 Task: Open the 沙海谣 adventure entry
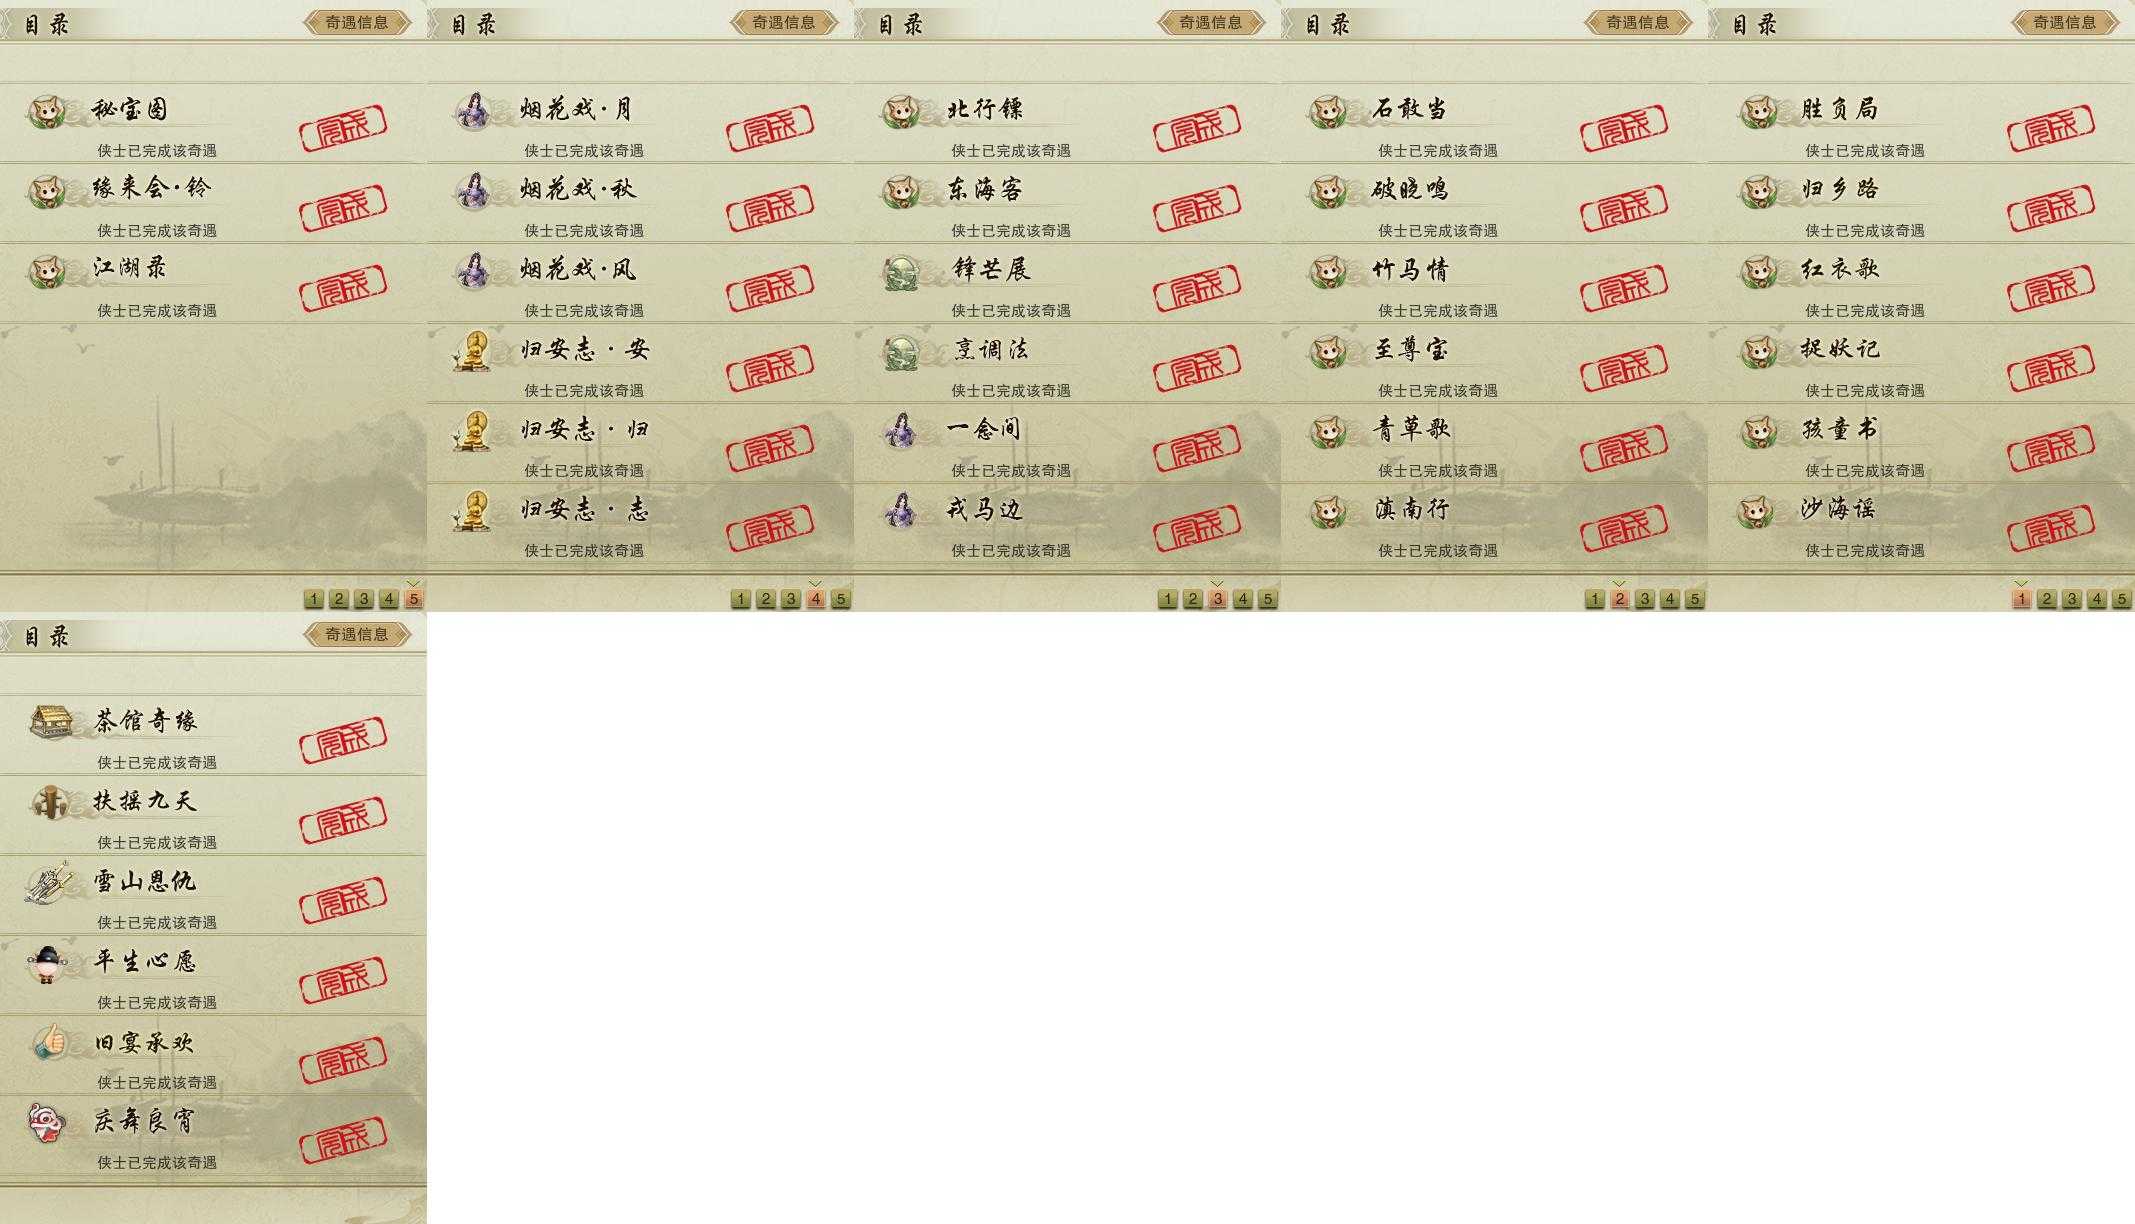(x=1921, y=524)
